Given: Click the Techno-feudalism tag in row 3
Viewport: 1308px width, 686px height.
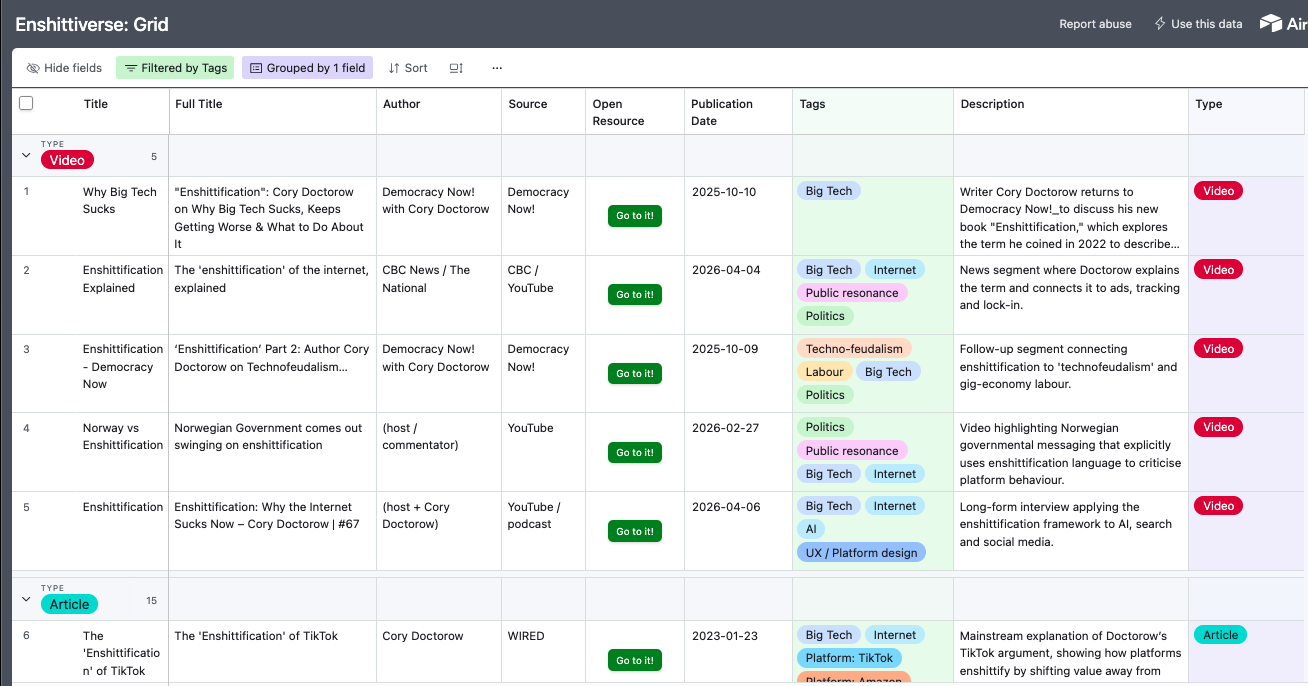Looking at the screenshot, I should click(x=854, y=349).
